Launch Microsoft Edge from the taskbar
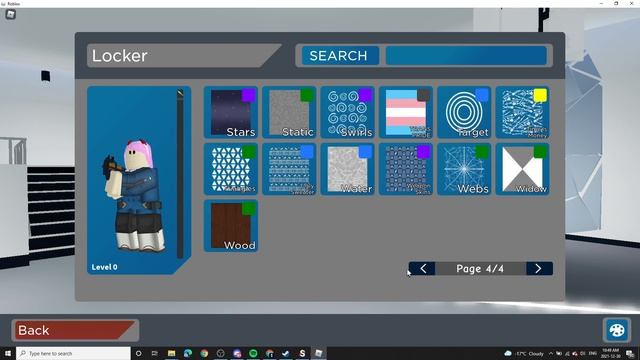This screenshot has height=360, width=640. coord(188,353)
